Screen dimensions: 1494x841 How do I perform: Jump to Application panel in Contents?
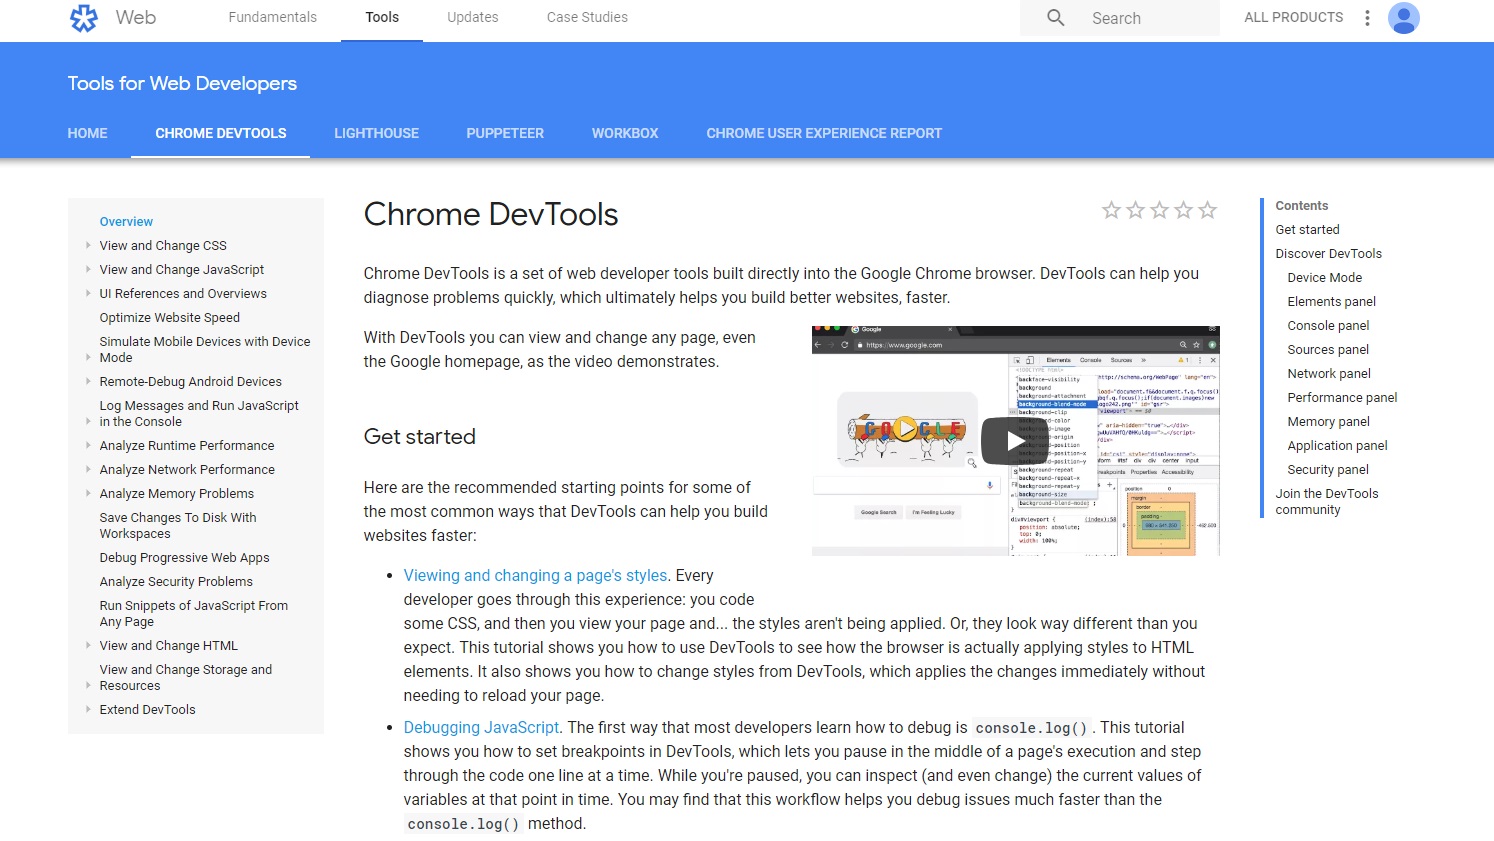click(x=1337, y=445)
